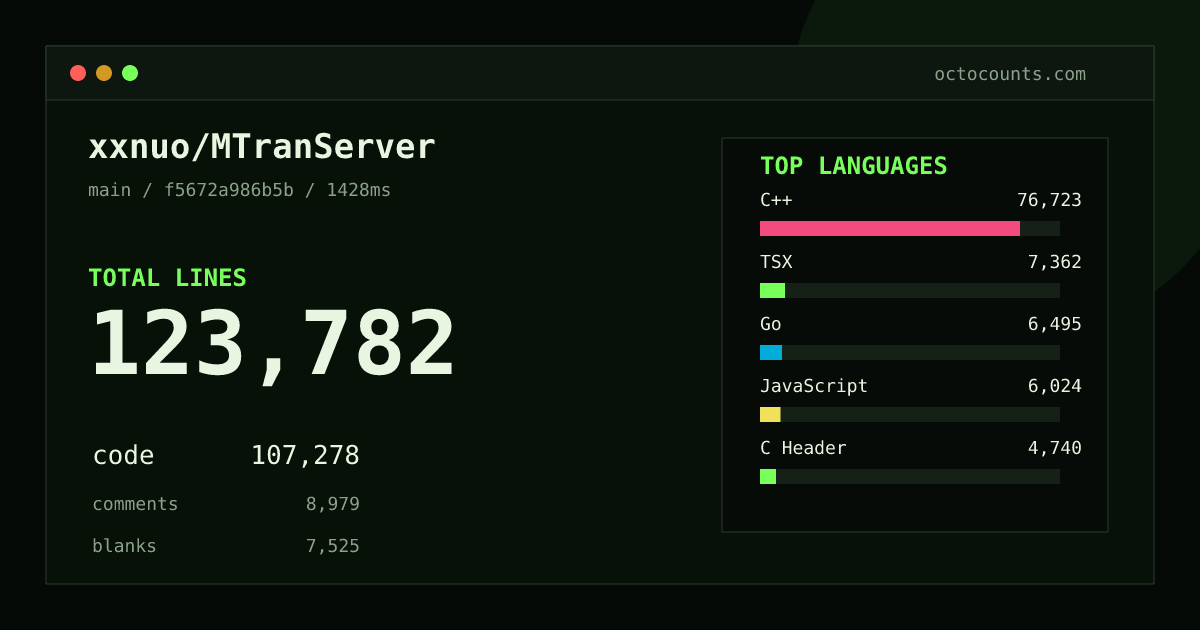Screen dimensions: 1200x630
Task: Select the total count 123,782
Action: click(x=273, y=345)
